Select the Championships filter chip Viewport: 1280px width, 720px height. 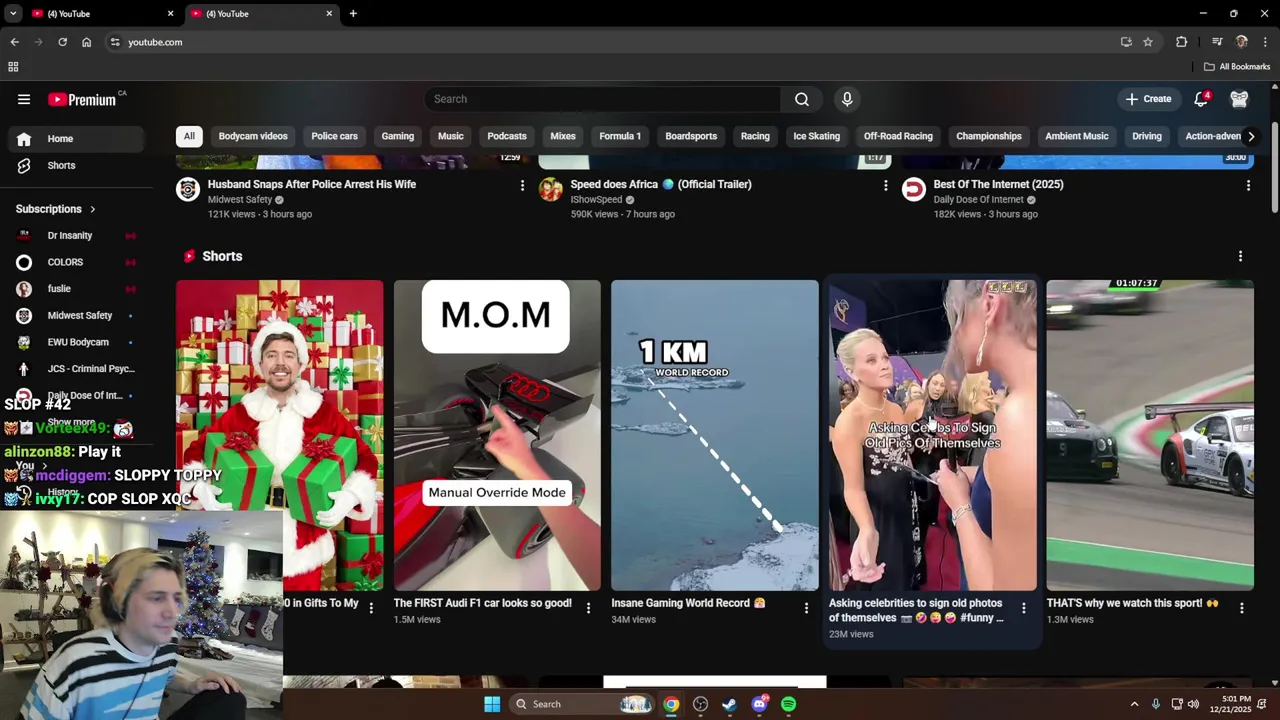(x=989, y=136)
